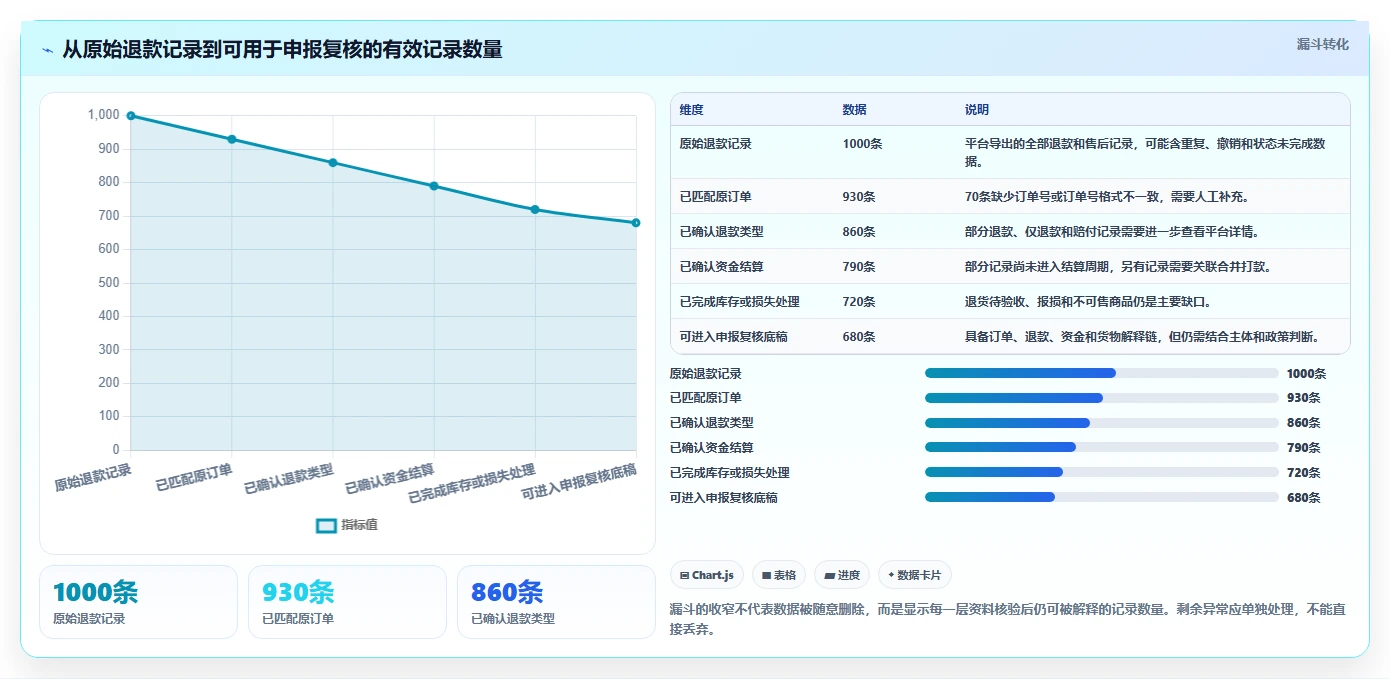Click the description 退货待验收、报损和不可售商品仍是主要缺口
The height and width of the screenshot is (679, 1390).
(x=1088, y=302)
